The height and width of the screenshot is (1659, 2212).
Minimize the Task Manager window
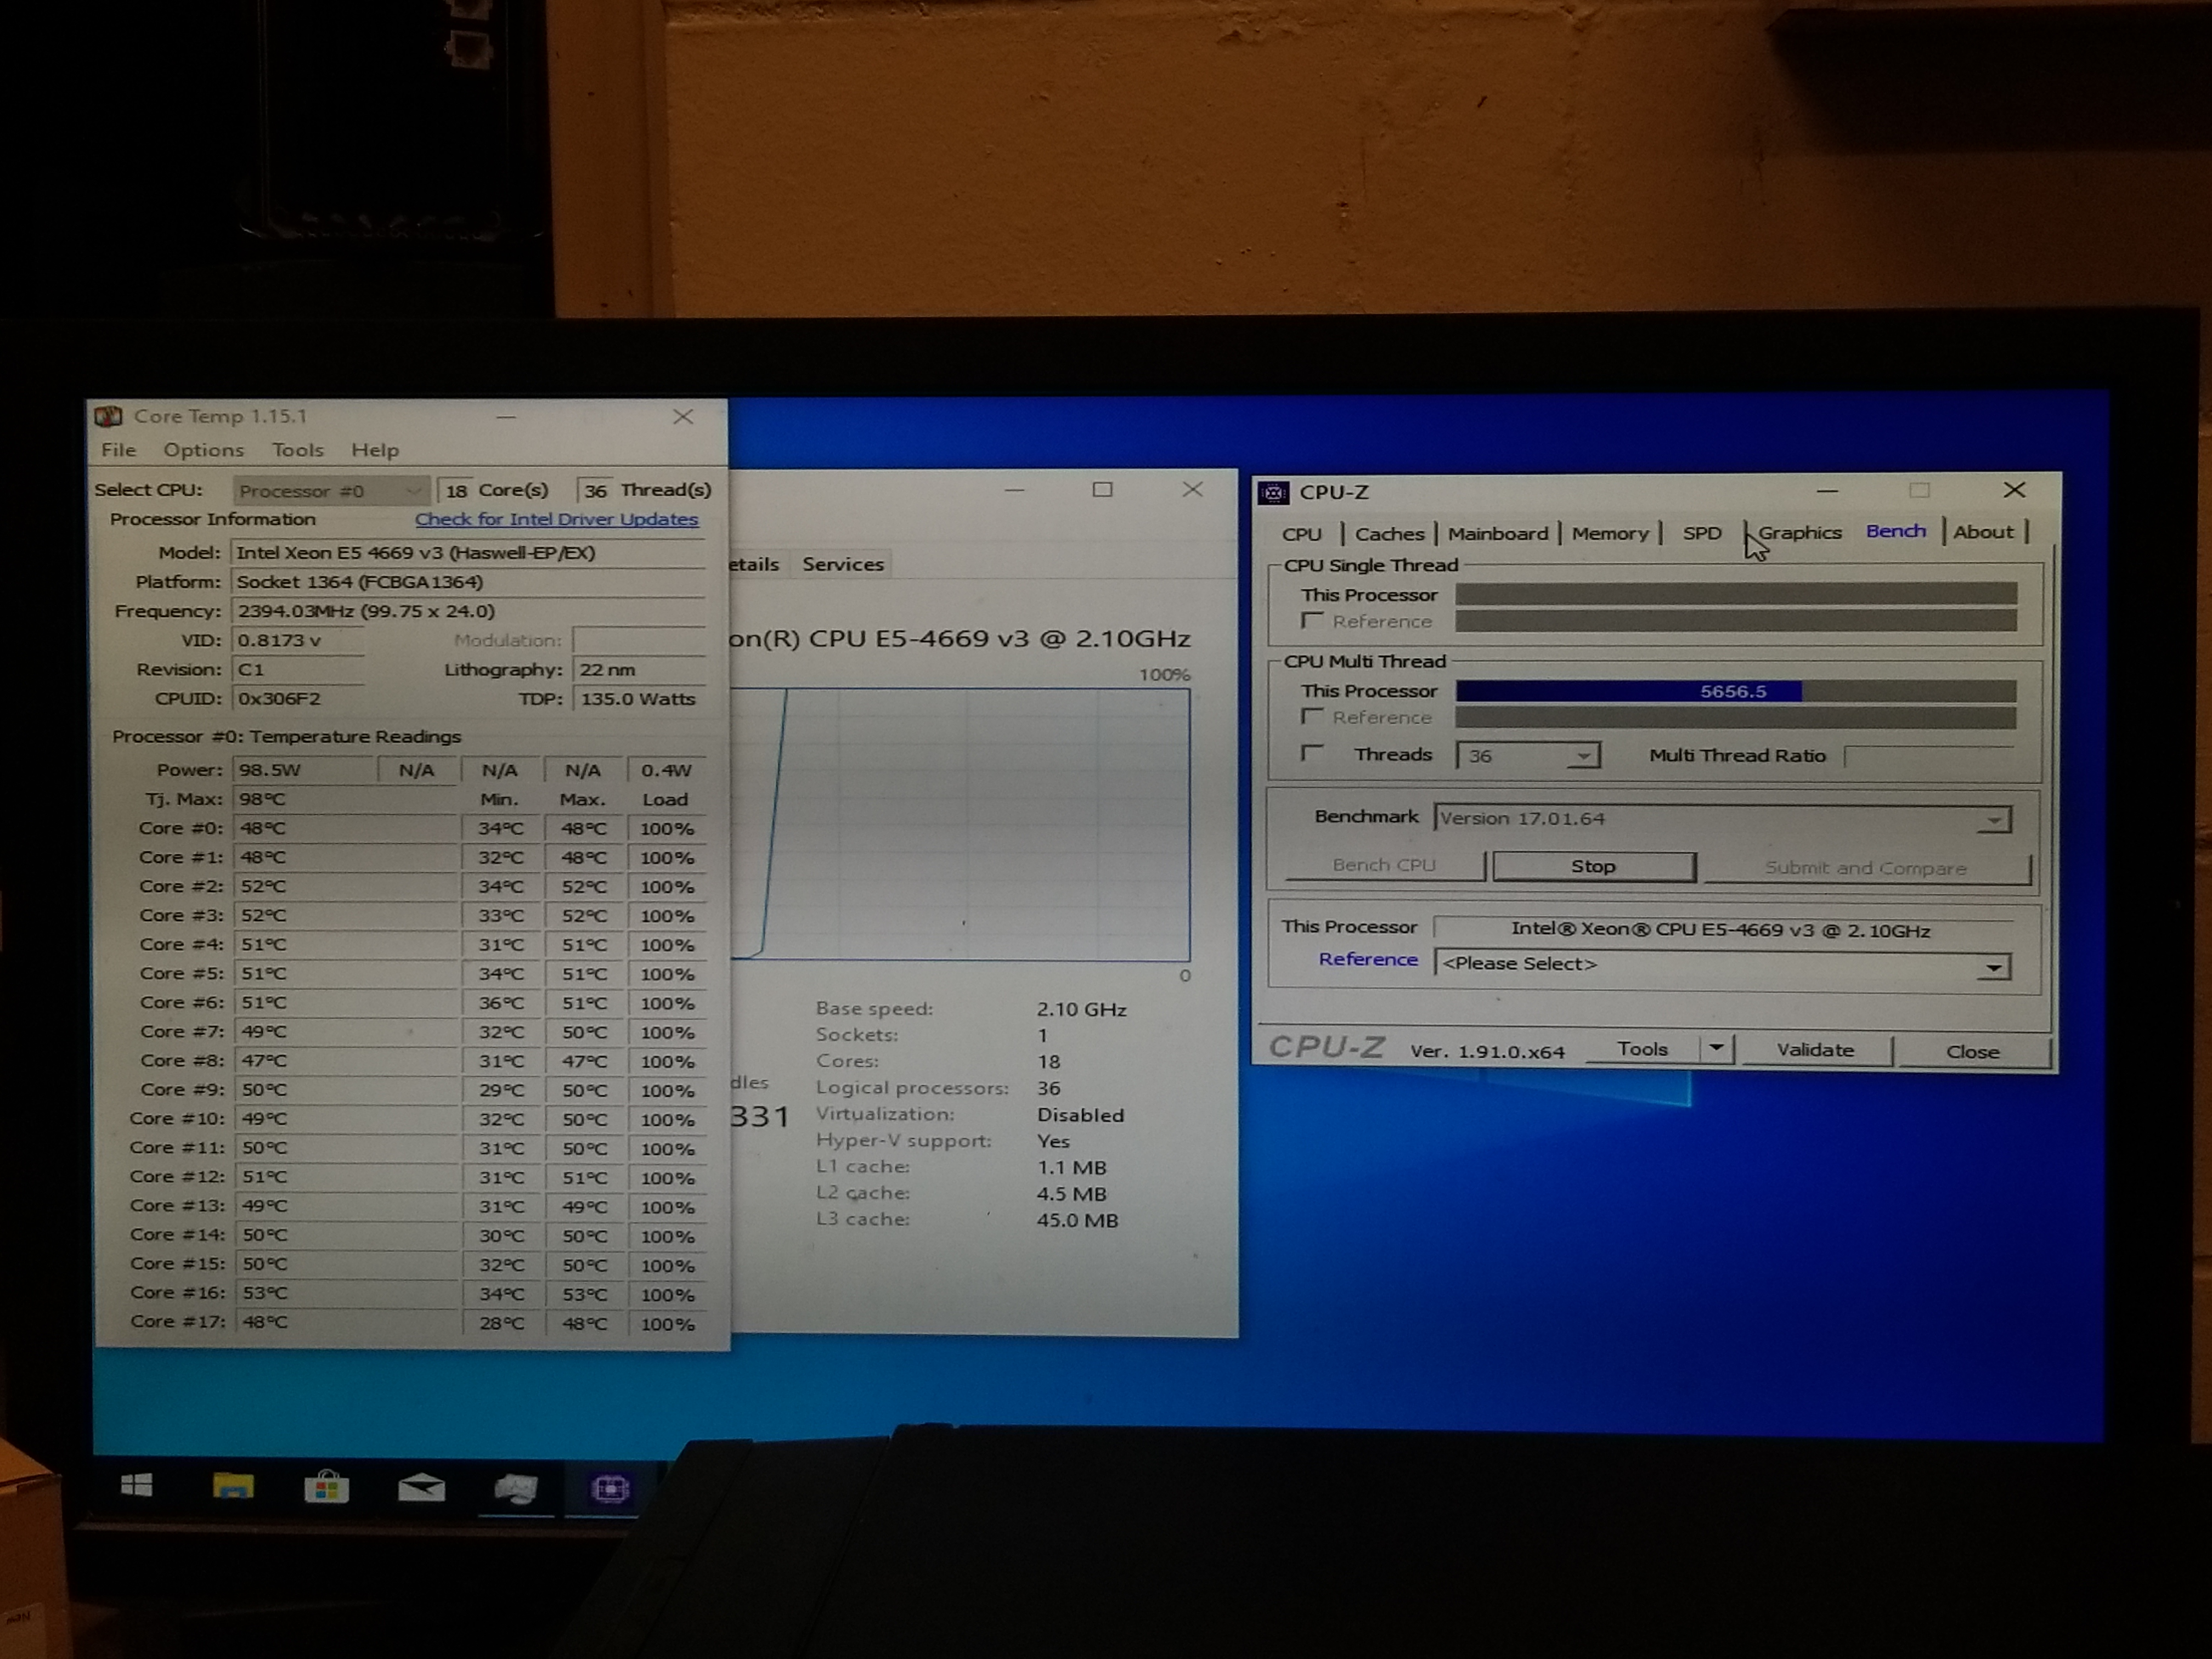pos(1014,490)
